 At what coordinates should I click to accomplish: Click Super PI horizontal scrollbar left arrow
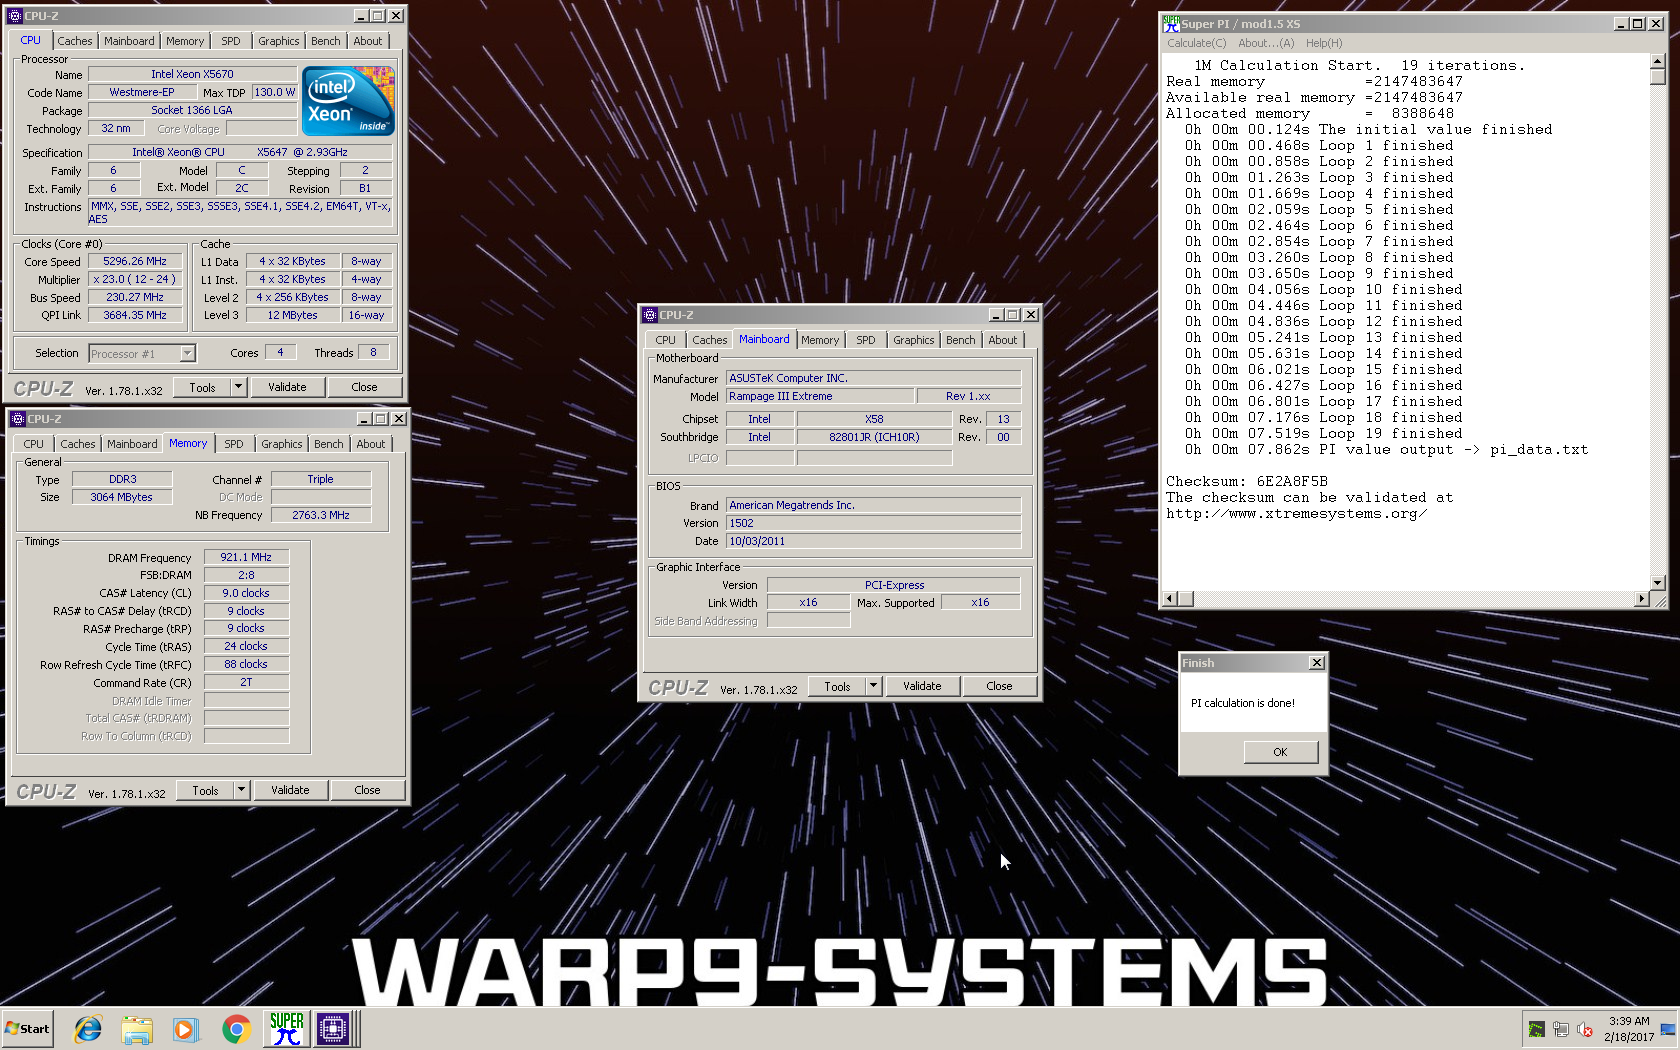(1169, 598)
